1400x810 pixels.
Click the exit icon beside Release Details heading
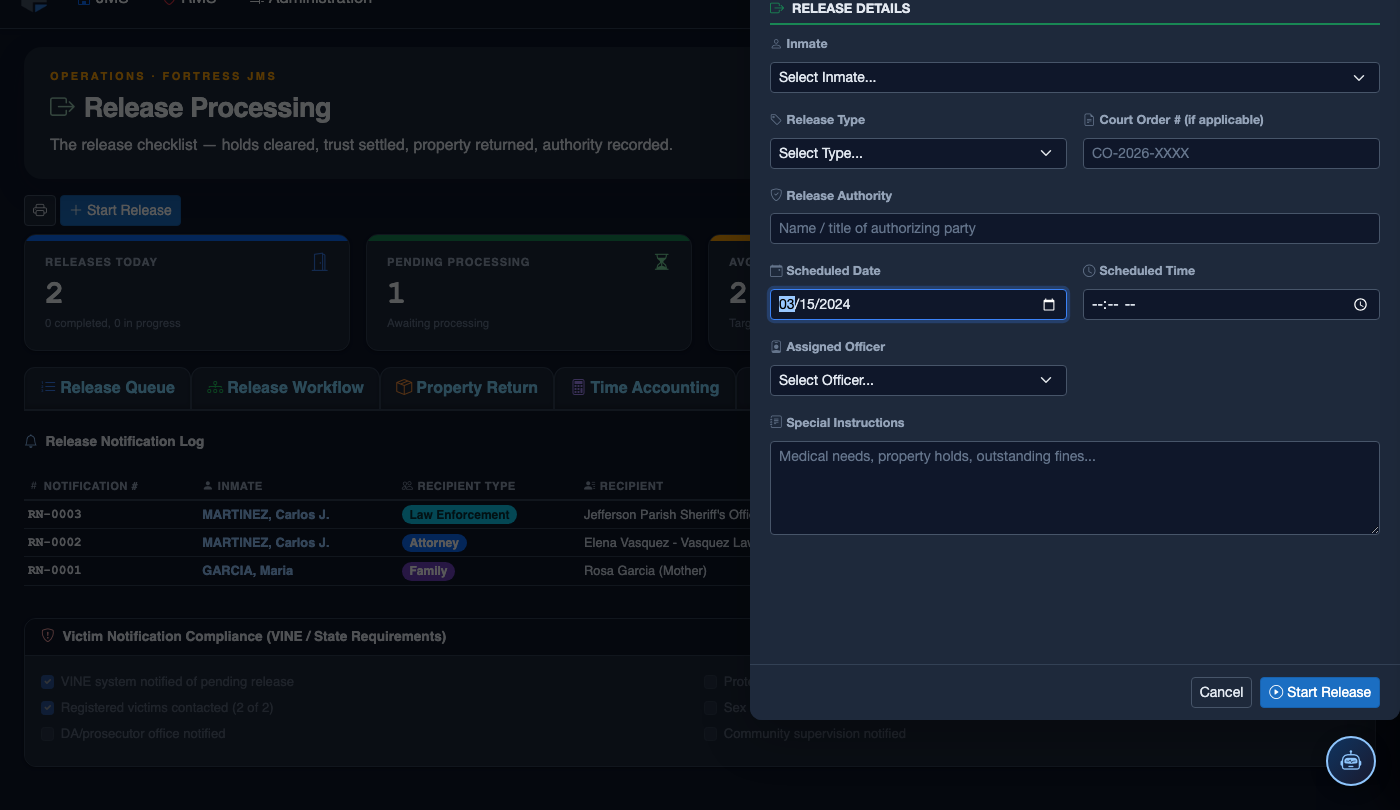pyautogui.click(x=777, y=8)
